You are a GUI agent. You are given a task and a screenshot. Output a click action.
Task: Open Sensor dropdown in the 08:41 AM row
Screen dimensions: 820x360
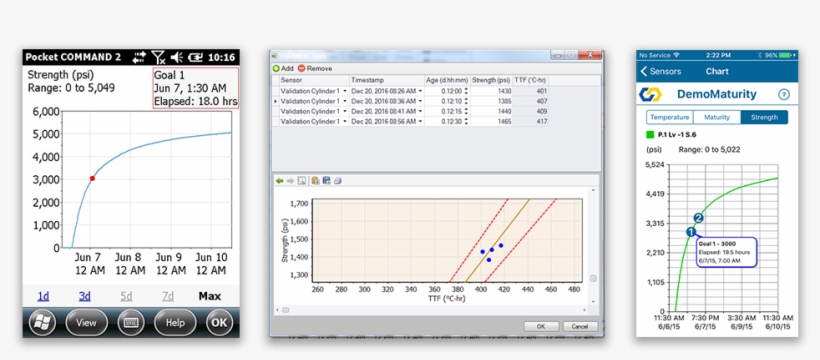(345, 111)
